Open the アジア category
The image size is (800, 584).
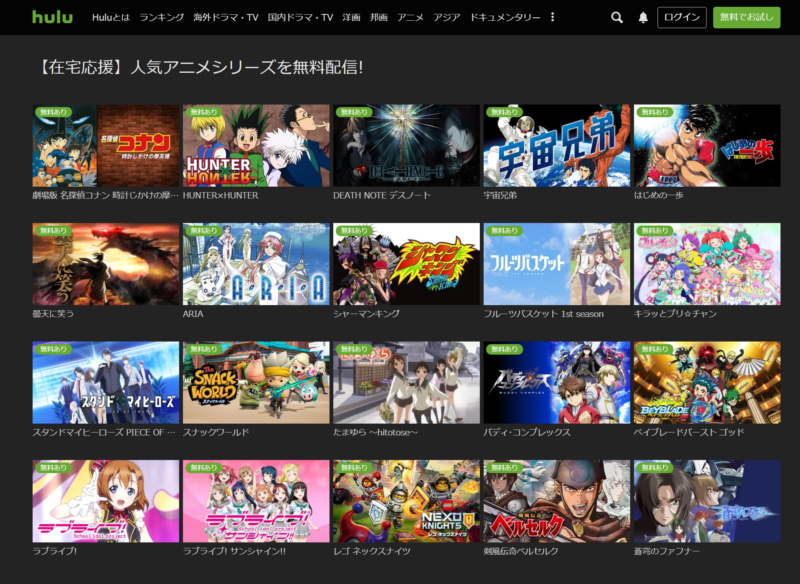coord(446,17)
